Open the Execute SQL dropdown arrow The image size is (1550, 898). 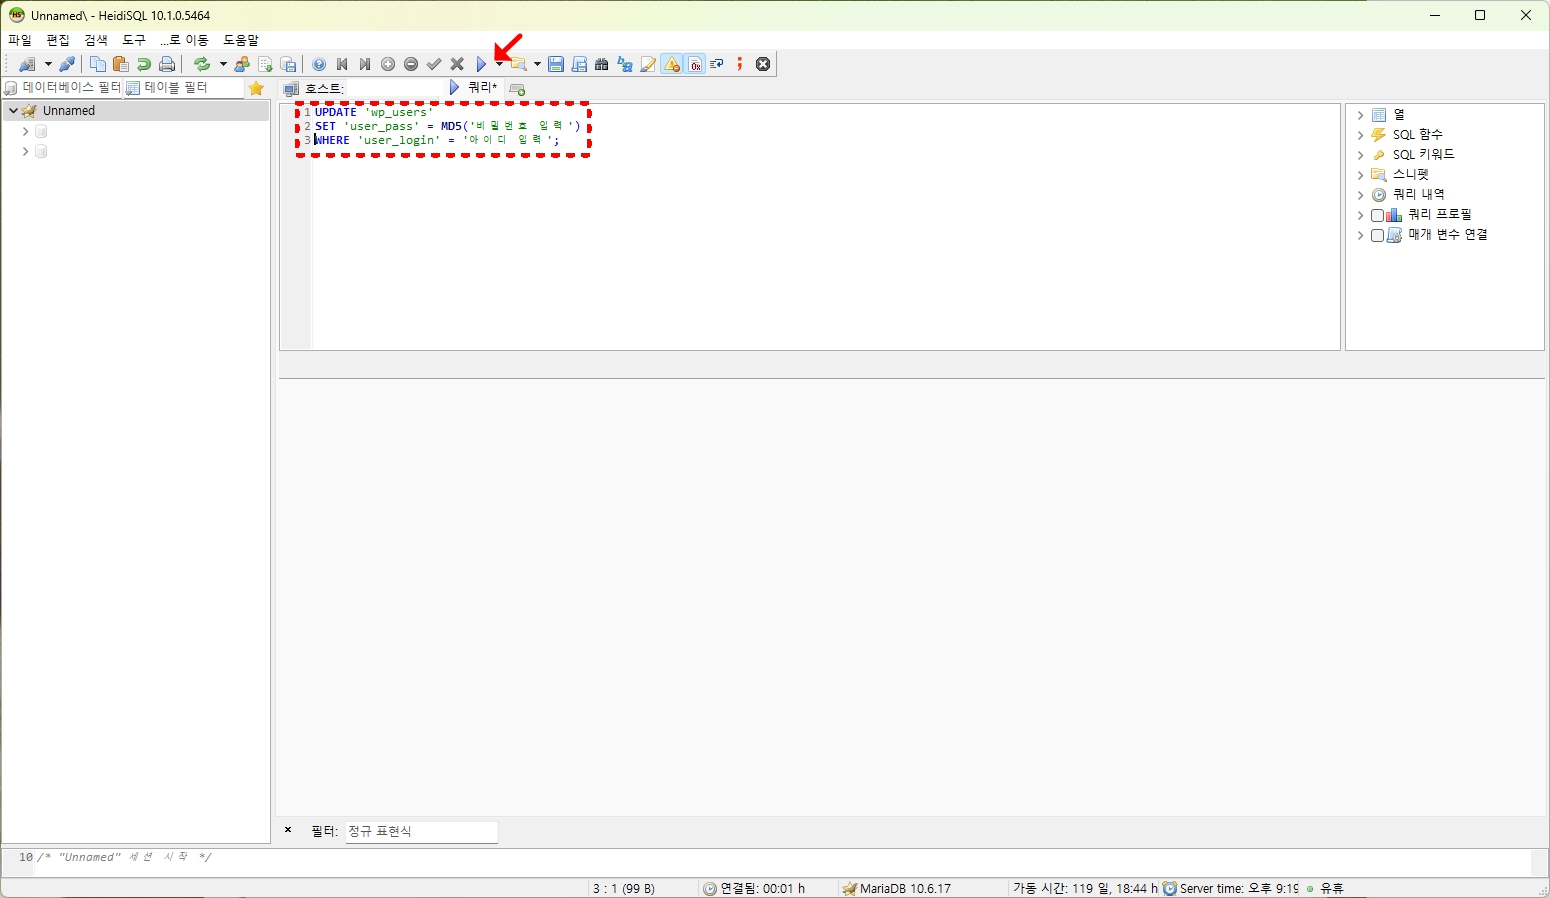pyautogui.click(x=499, y=64)
